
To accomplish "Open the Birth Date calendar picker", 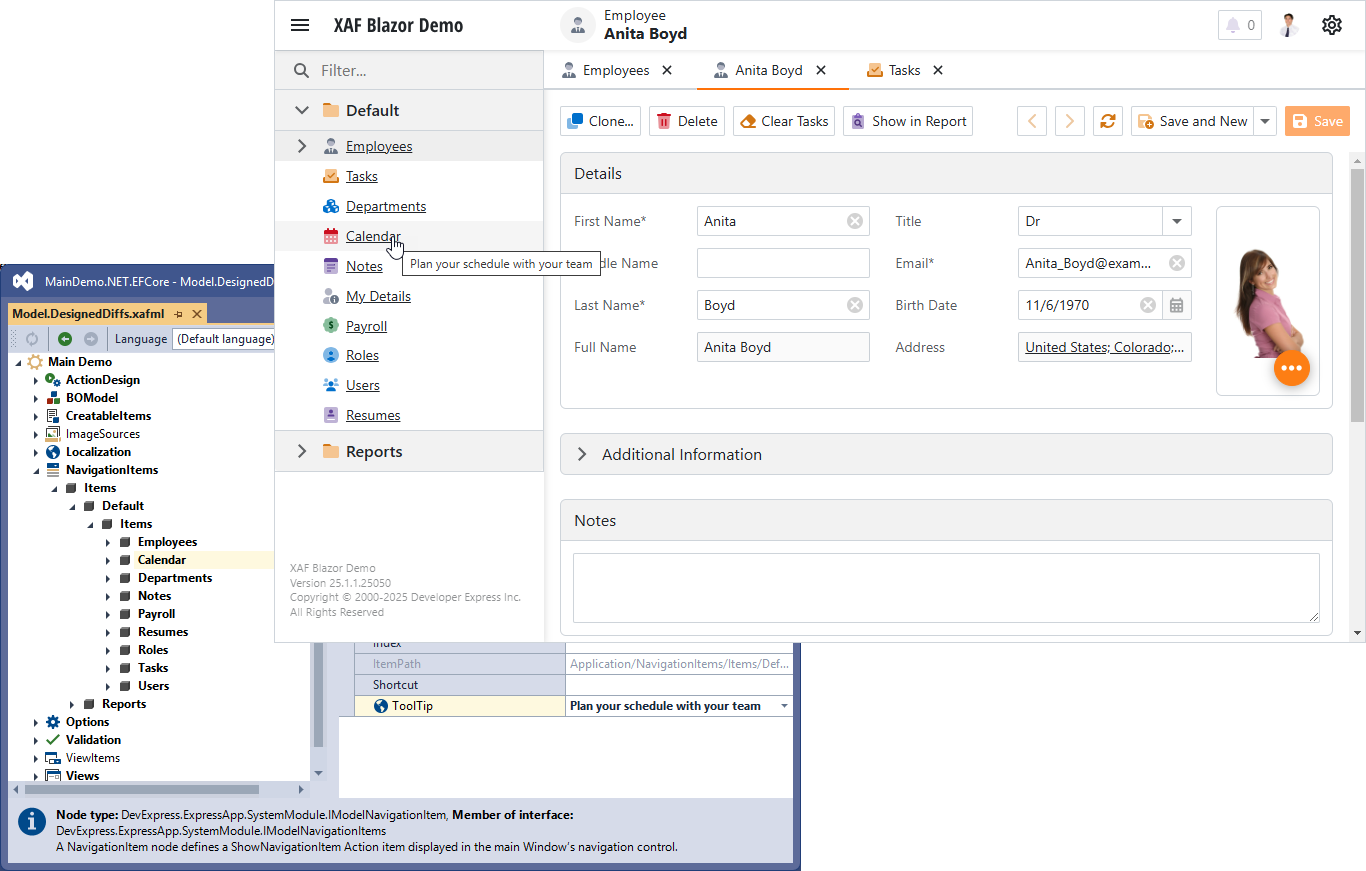I will (1177, 305).
